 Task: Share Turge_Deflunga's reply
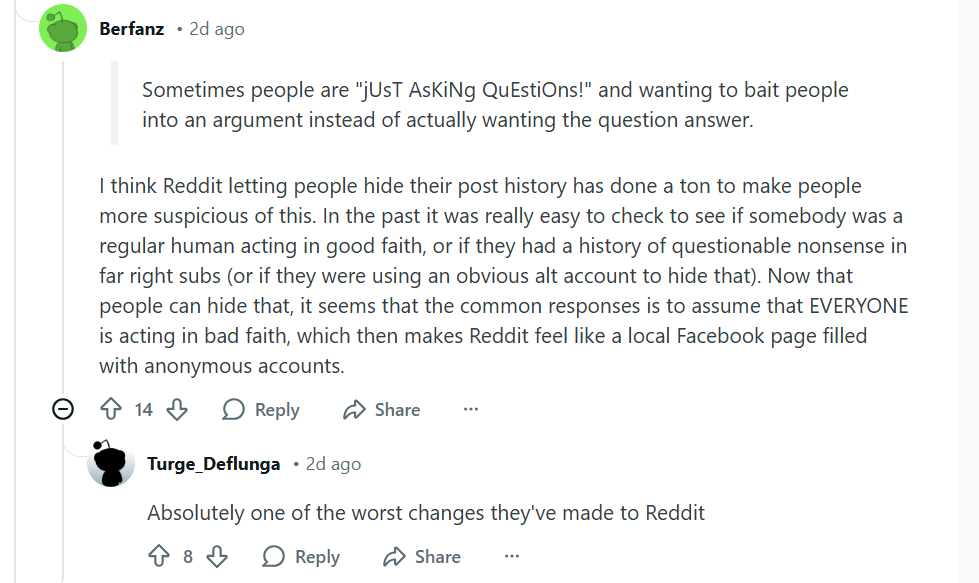pyautogui.click(x=423, y=557)
